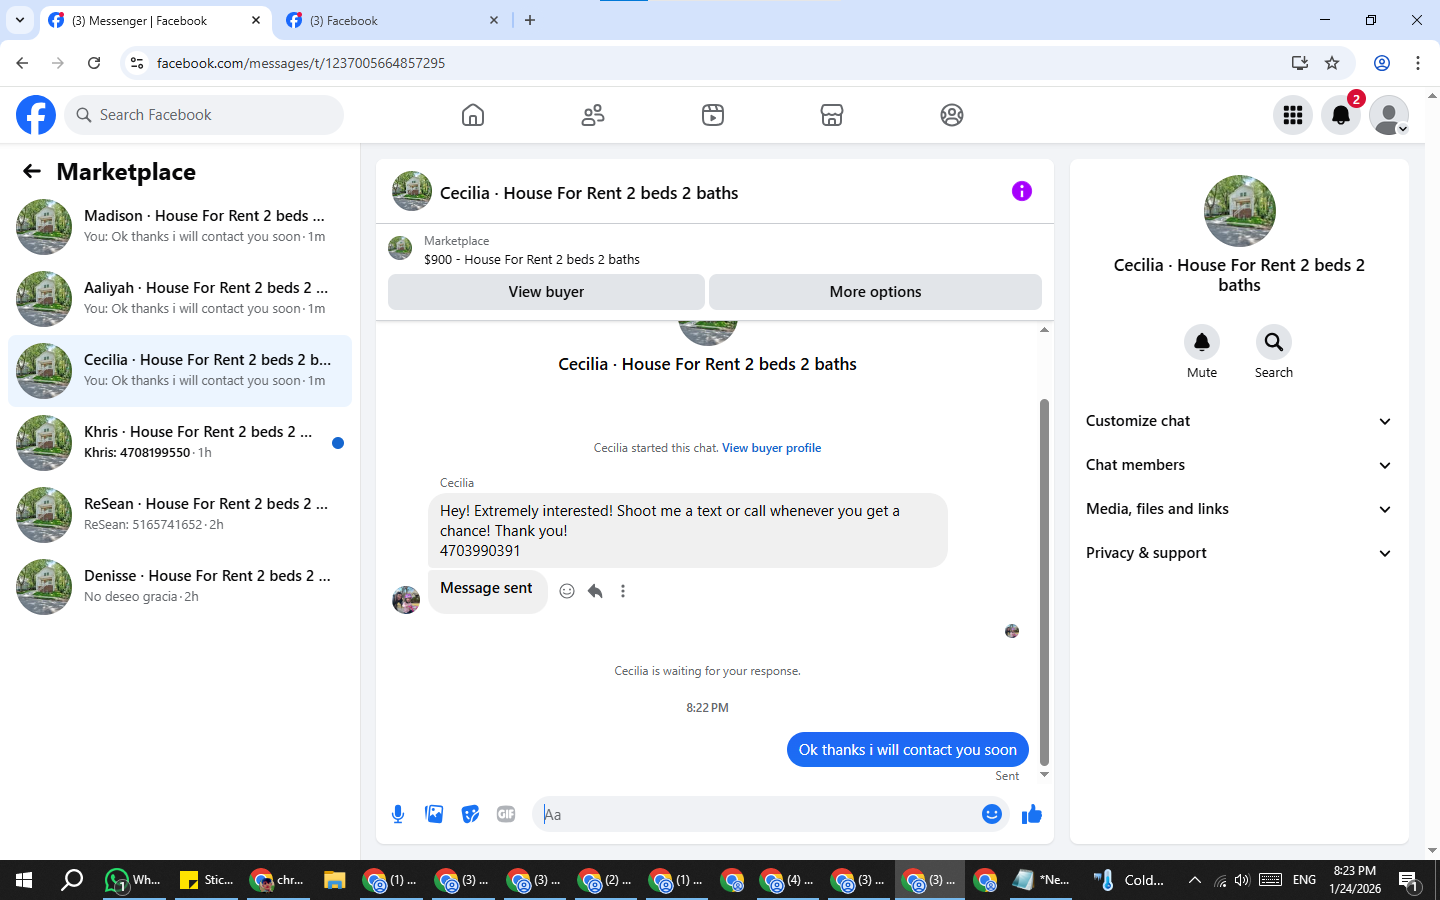
Task: Go back in browser history
Action: [x=22, y=63]
